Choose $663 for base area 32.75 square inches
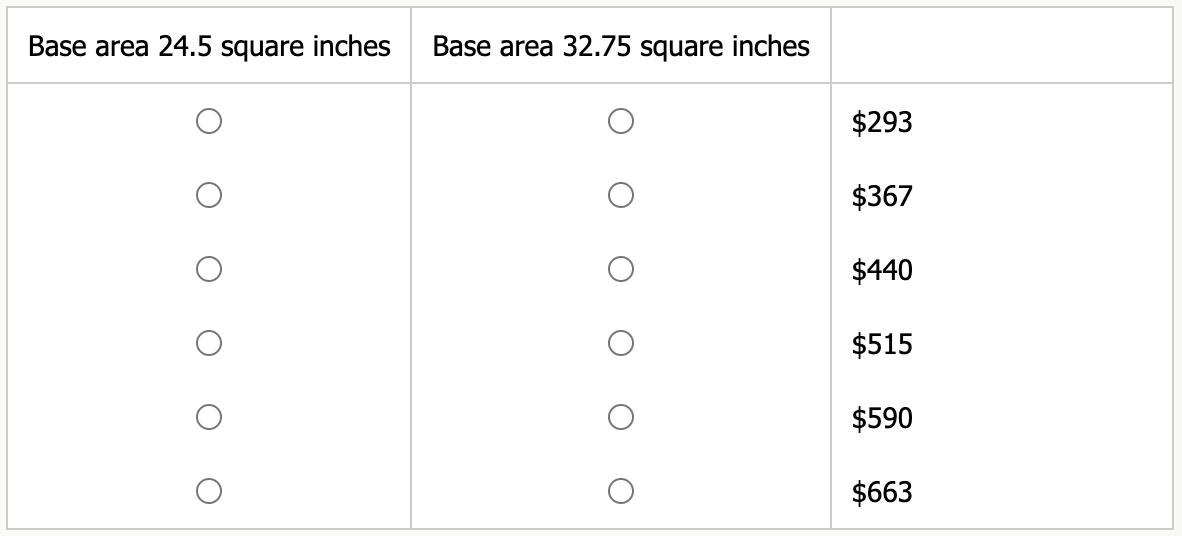Viewport: 1182px width, 536px height. pyautogui.click(x=620, y=491)
